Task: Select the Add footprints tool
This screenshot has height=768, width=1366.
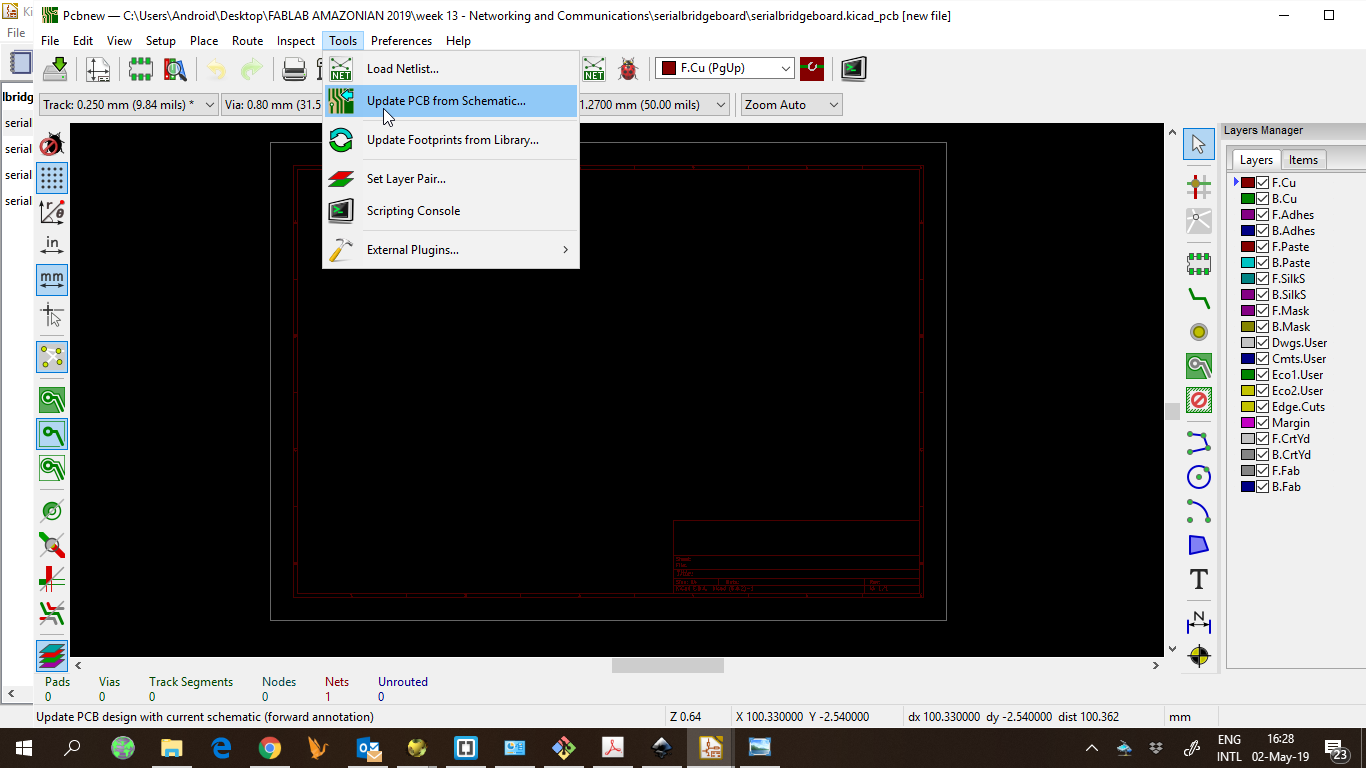Action: coord(1198,263)
